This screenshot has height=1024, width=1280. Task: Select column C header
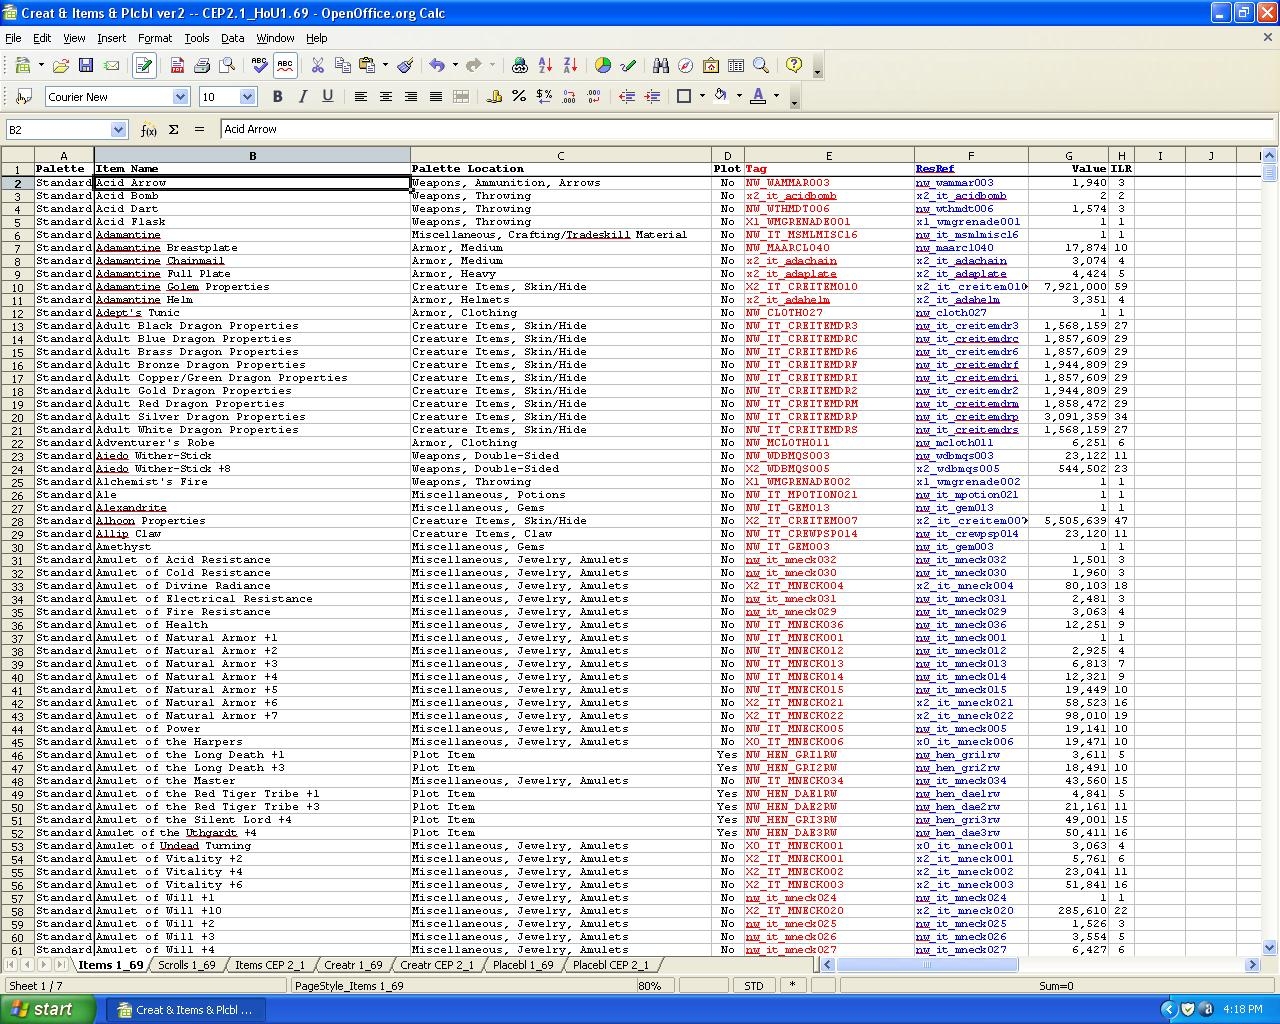pos(560,156)
